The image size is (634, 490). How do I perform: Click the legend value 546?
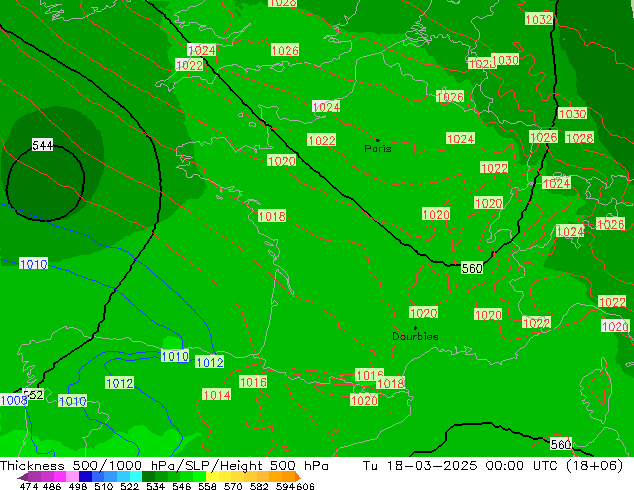click(182, 486)
